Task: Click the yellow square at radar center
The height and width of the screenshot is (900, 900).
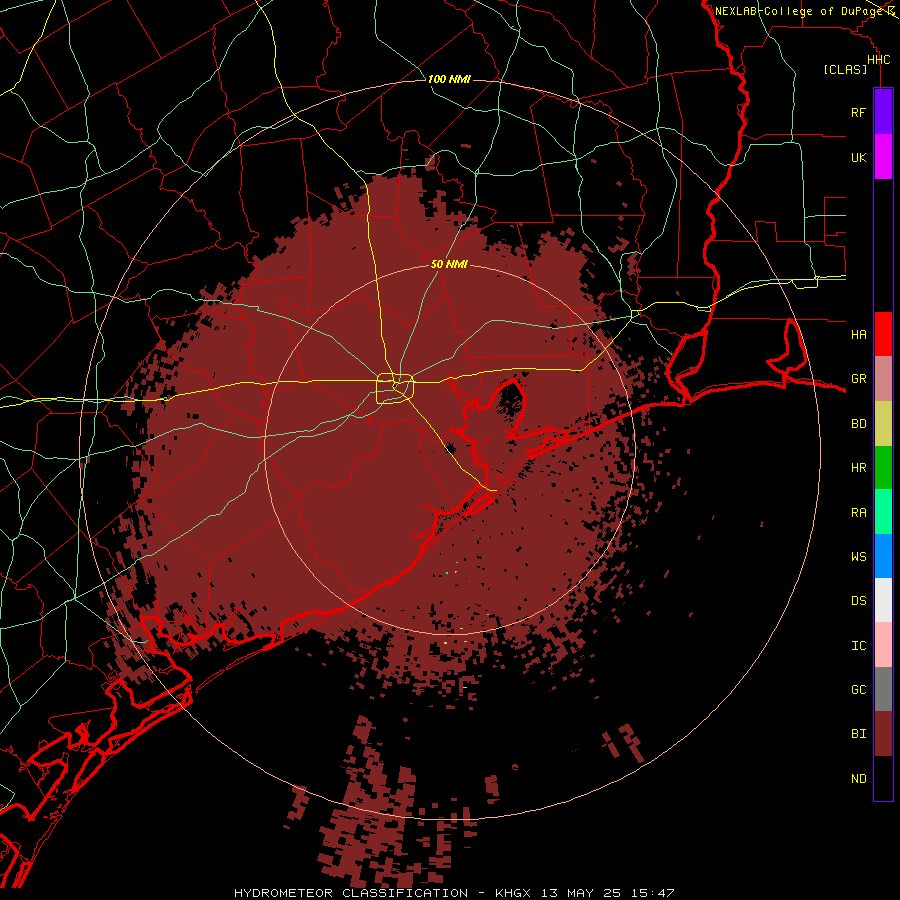Action: 395,389
